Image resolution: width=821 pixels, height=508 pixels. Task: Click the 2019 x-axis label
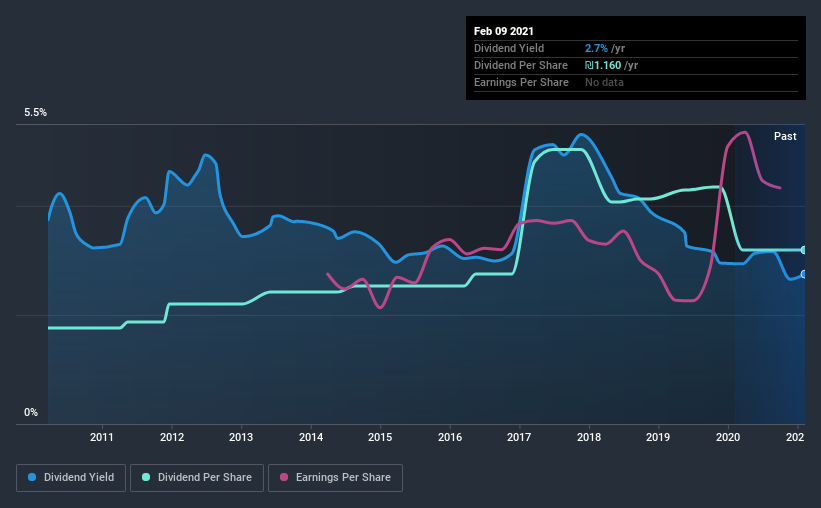tap(658, 437)
